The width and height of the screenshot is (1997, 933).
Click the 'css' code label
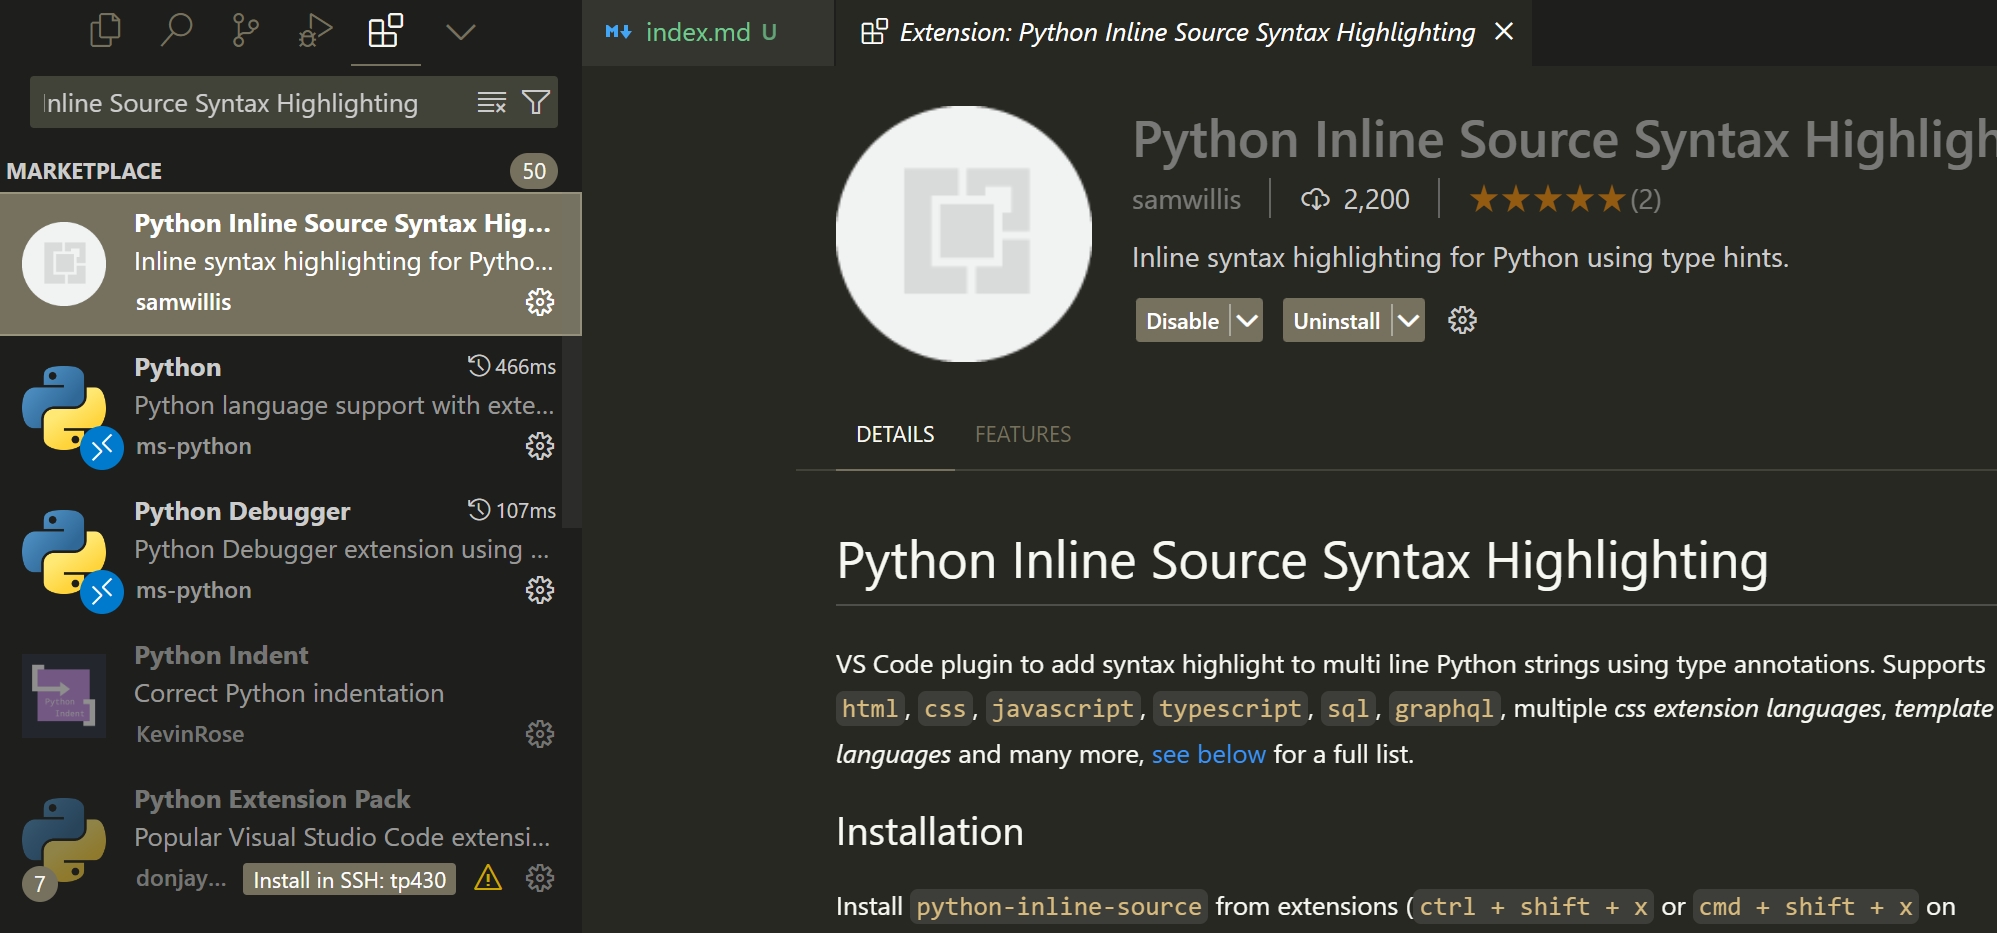(945, 709)
